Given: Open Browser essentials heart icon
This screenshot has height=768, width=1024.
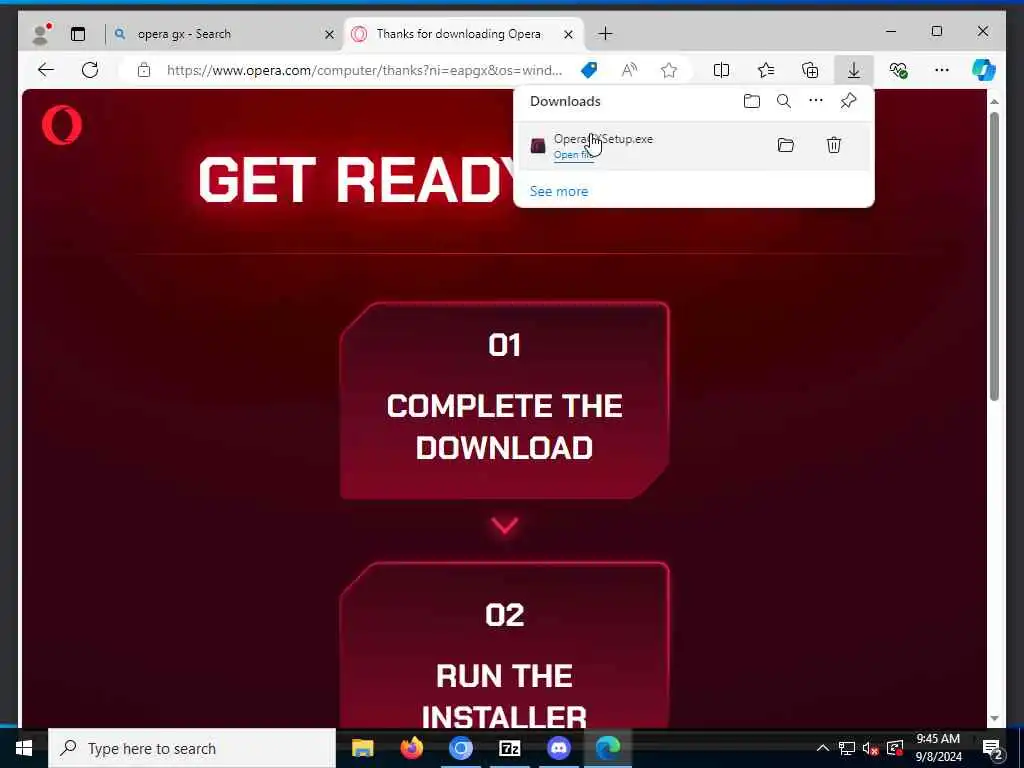Looking at the screenshot, I should 899,70.
